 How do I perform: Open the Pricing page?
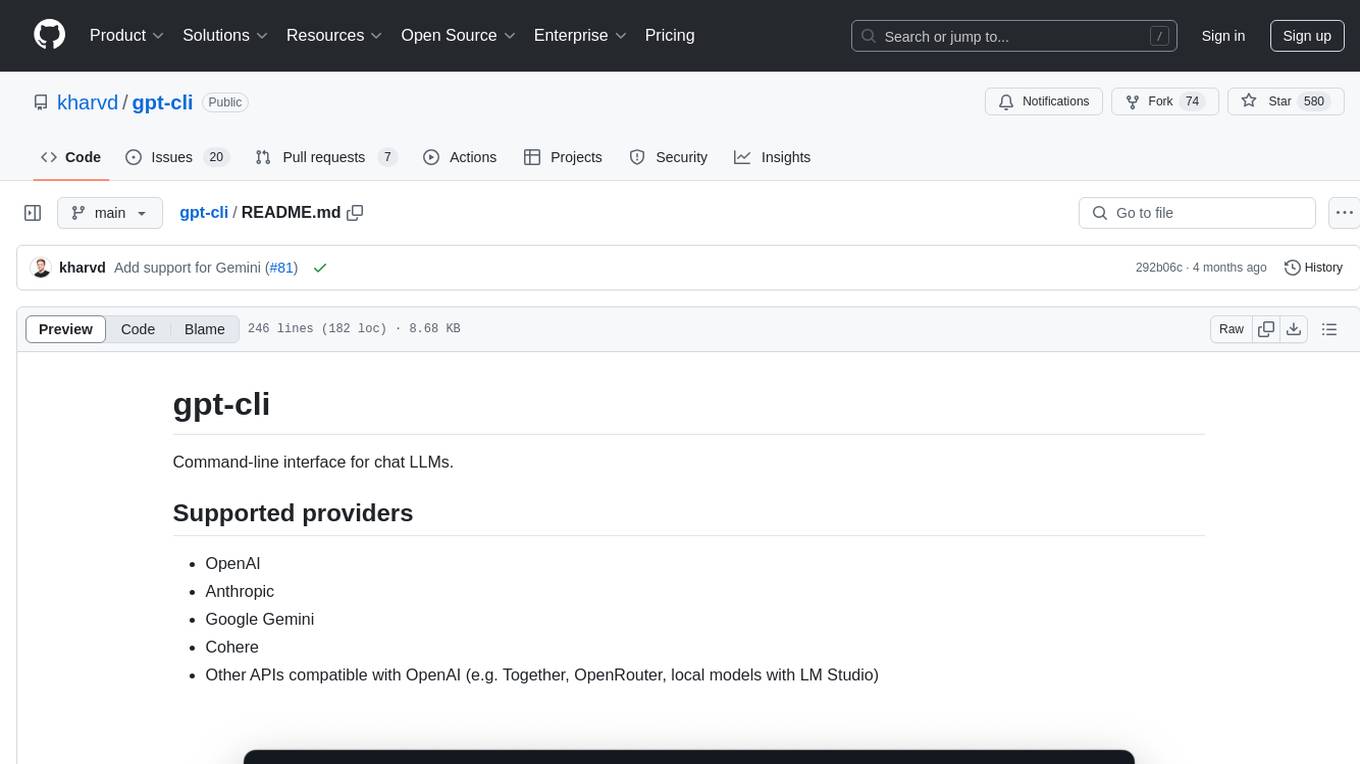pyautogui.click(x=670, y=35)
